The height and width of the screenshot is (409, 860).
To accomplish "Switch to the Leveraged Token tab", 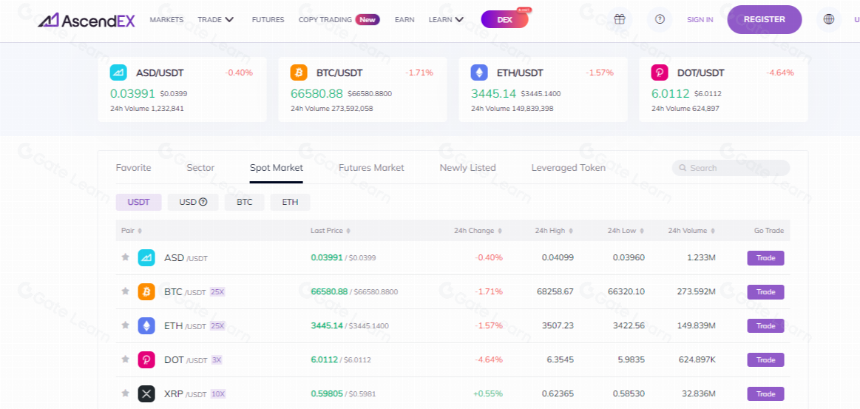I will tap(568, 168).
